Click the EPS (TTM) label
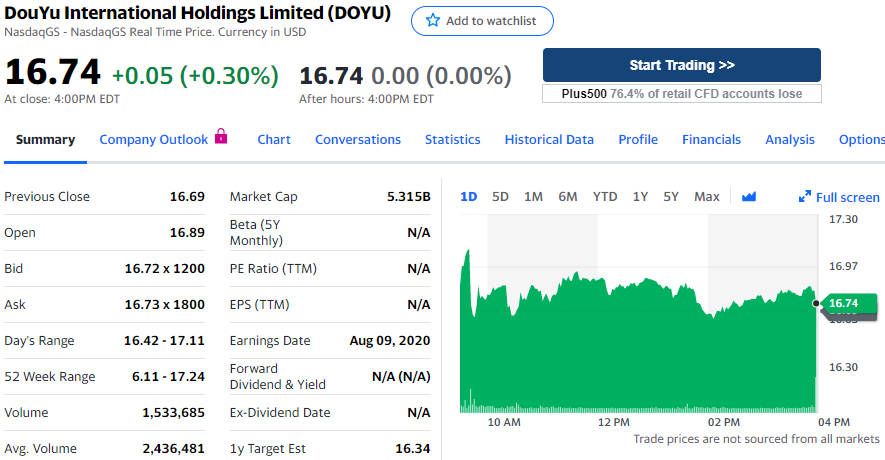The height and width of the screenshot is (460, 885). click(x=259, y=305)
